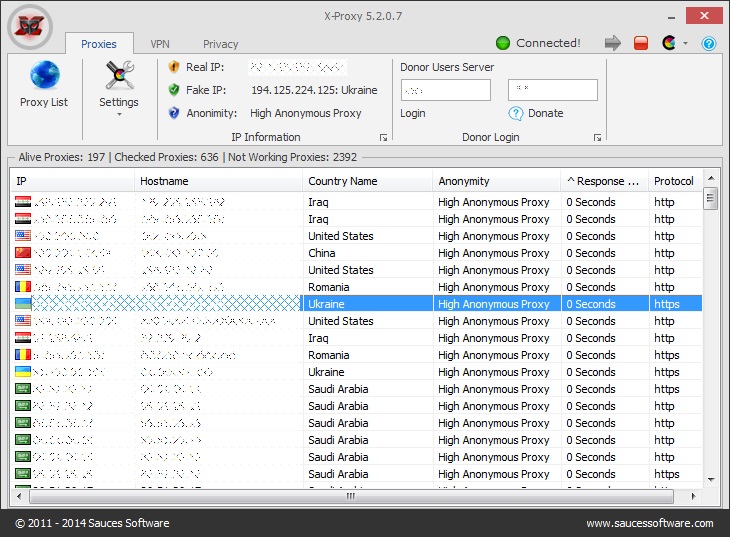730x537 pixels.
Task: Click the gray forward arrow icon
Action: point(612,43)
